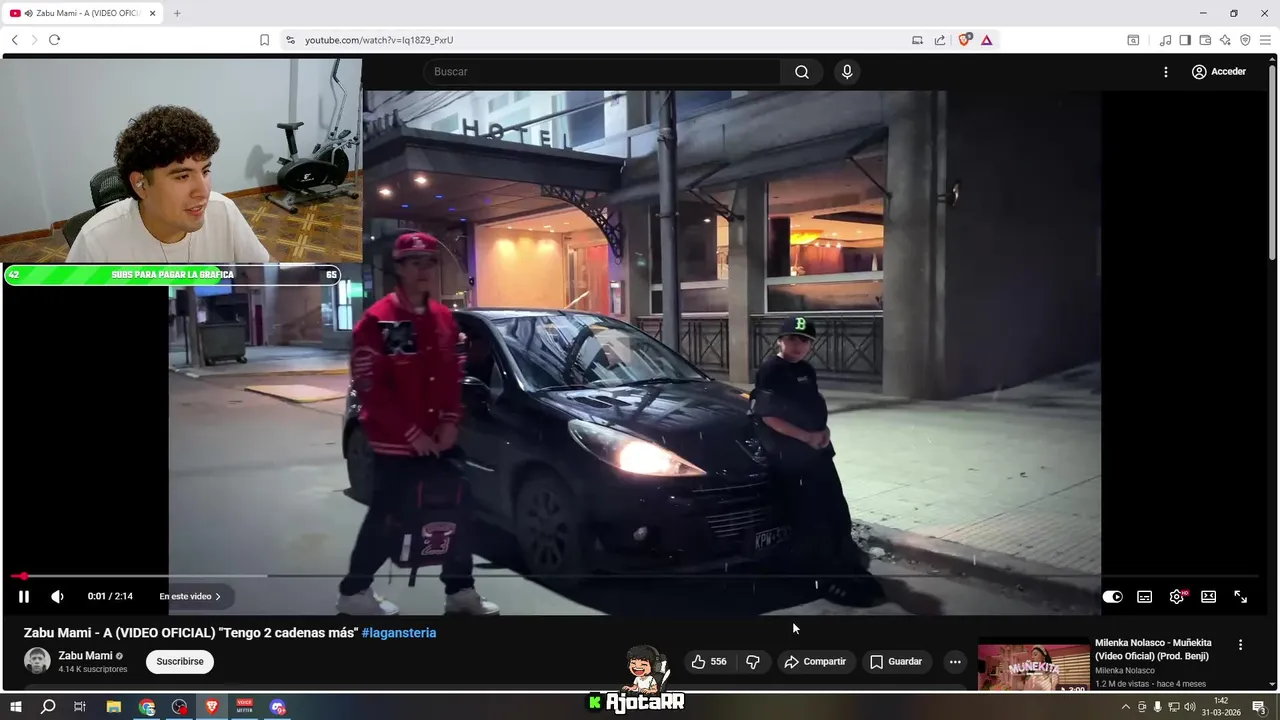Open a new browser tab
The height and width of the screenshot is (720, 1280).
point(177,13)
